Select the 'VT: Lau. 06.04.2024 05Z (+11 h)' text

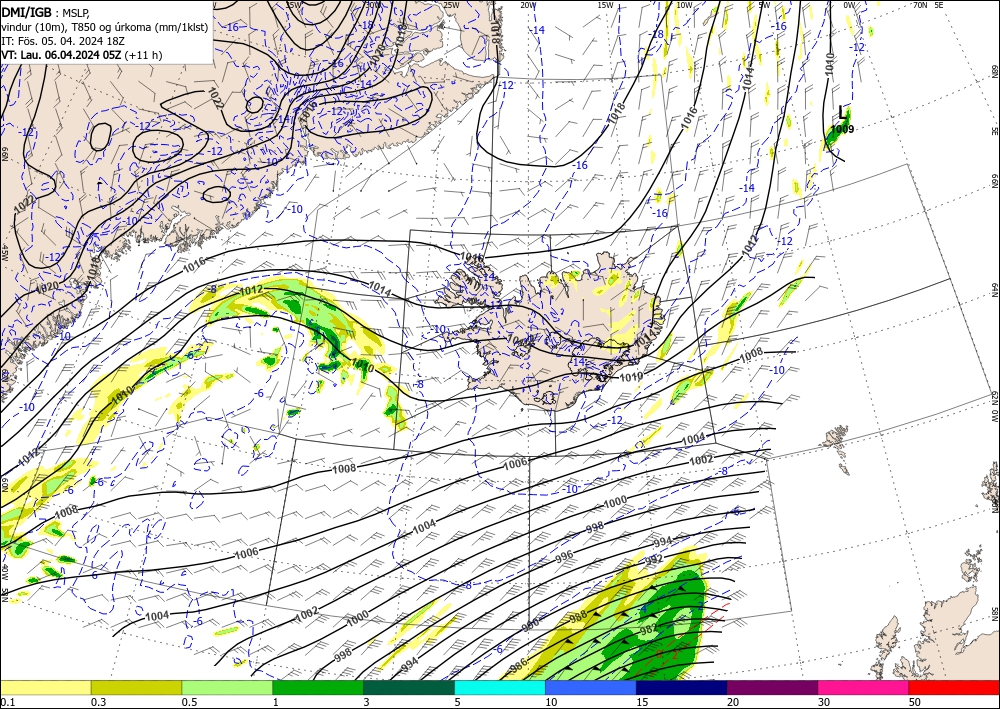click(x=82, y=55)
